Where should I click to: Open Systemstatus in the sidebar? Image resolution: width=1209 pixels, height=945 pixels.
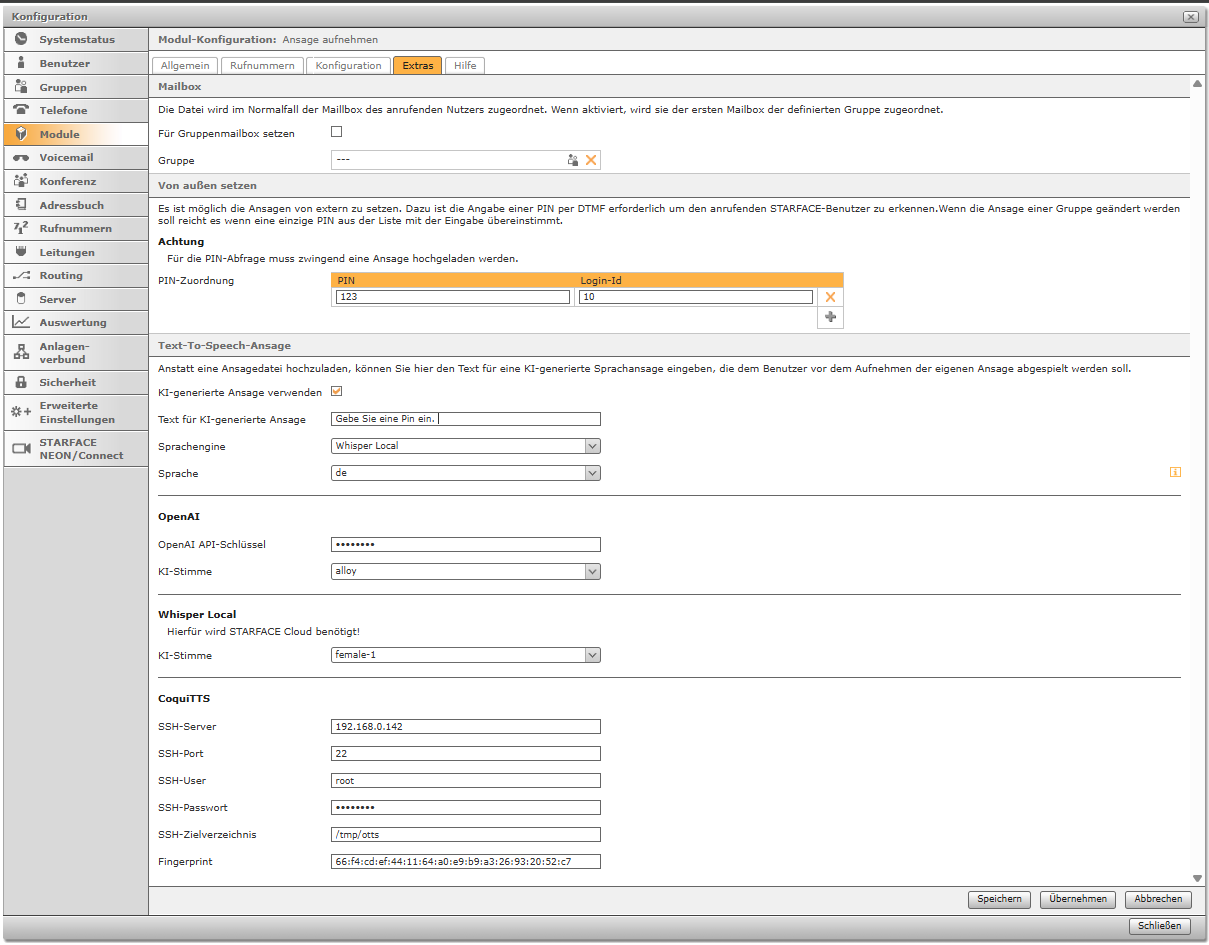tap(76, 40)
